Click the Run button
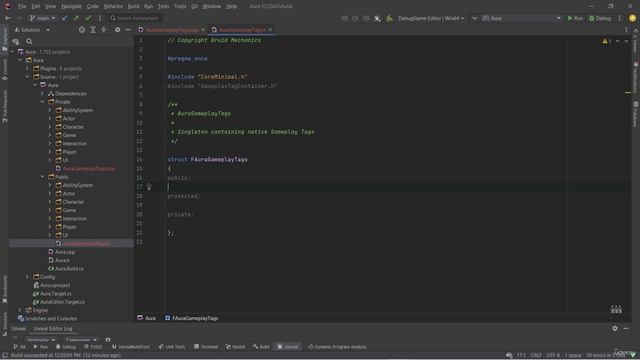 point(575,18)
